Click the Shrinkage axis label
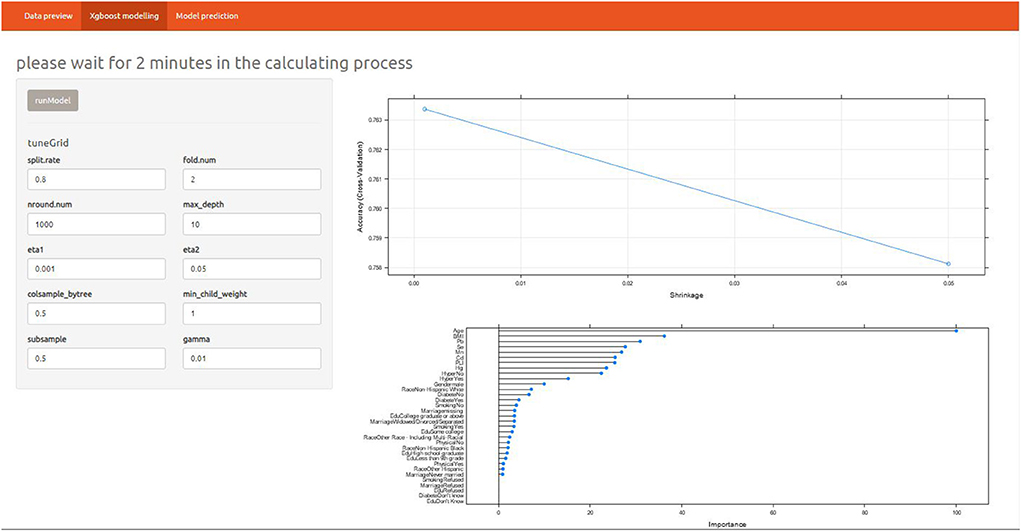The height and width of the screenshot is (531, 1021). [x=686, y=295]
